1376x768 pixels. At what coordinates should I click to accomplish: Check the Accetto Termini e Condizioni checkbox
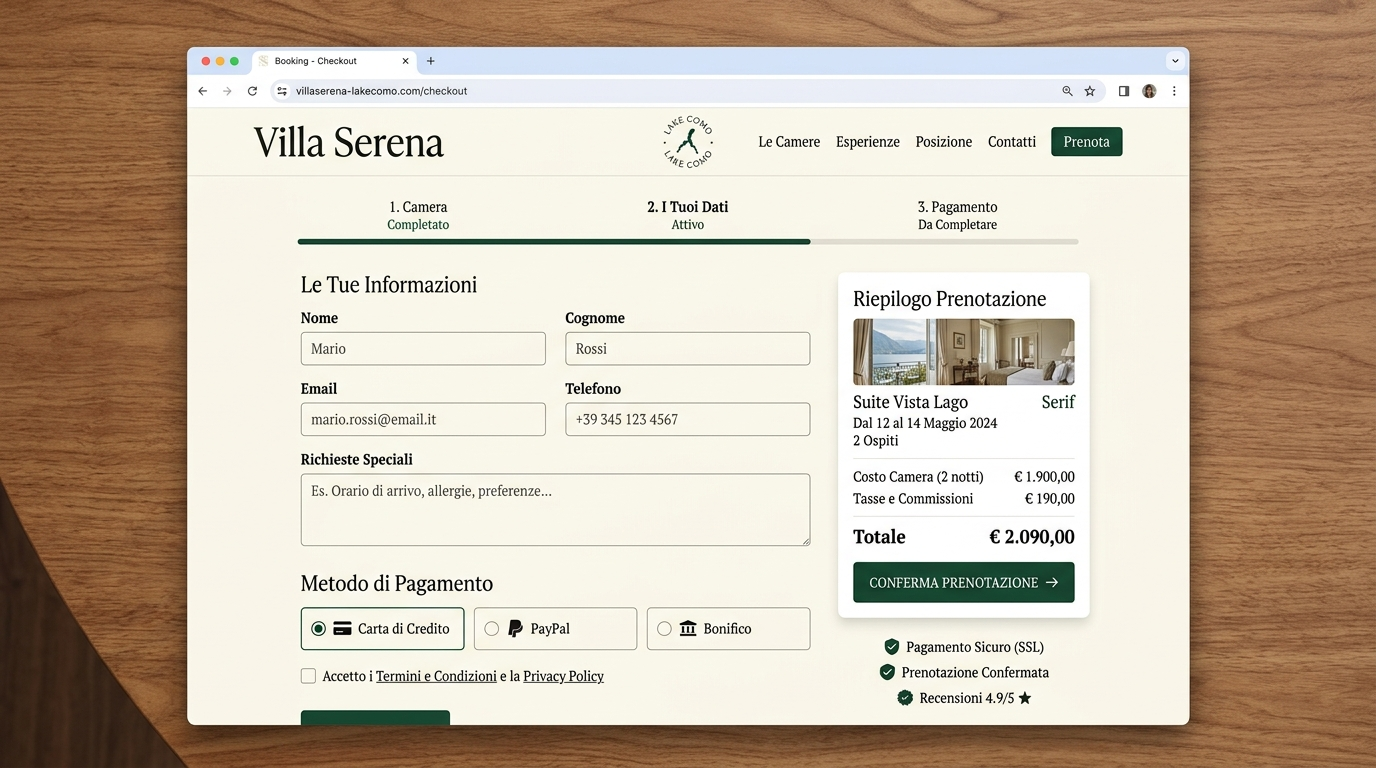pyautogui.click(x=308, y=676)
